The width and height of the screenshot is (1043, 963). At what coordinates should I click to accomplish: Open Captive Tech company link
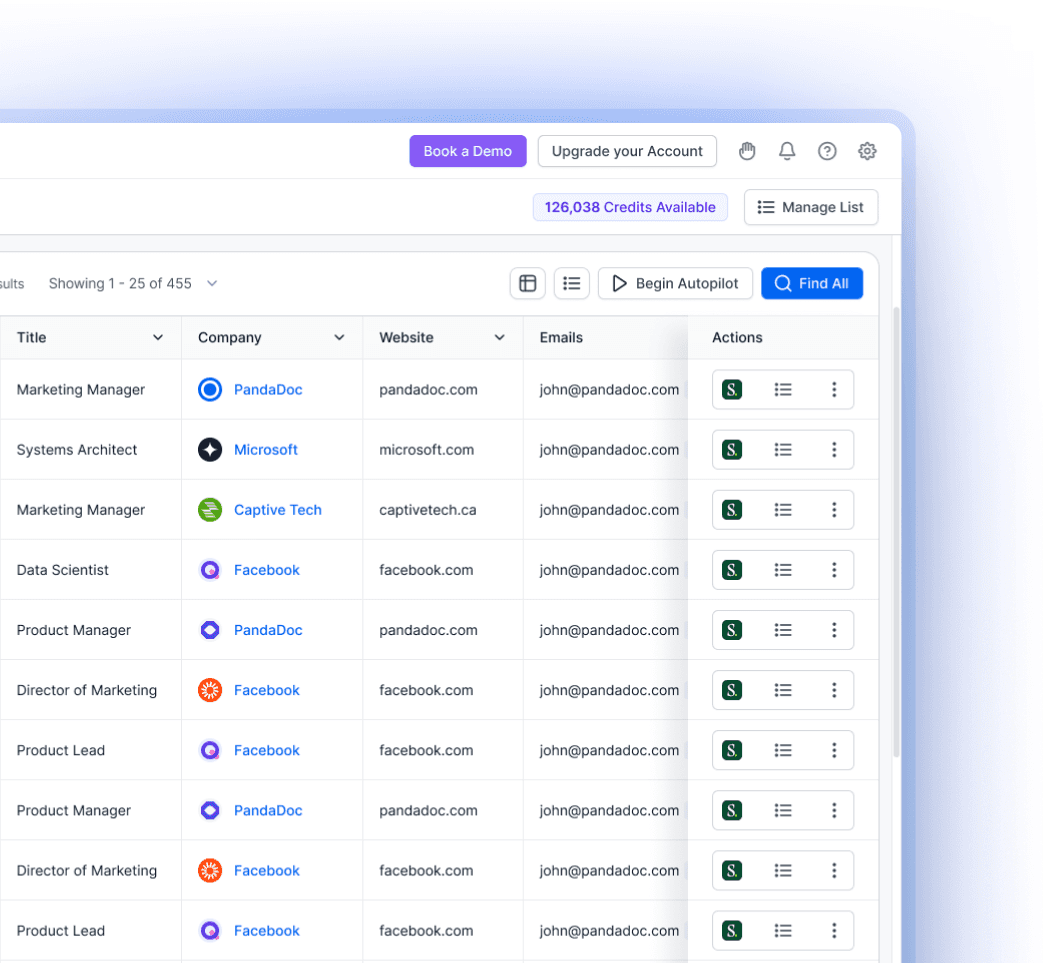pyautogui.click(x=277, y=510)
